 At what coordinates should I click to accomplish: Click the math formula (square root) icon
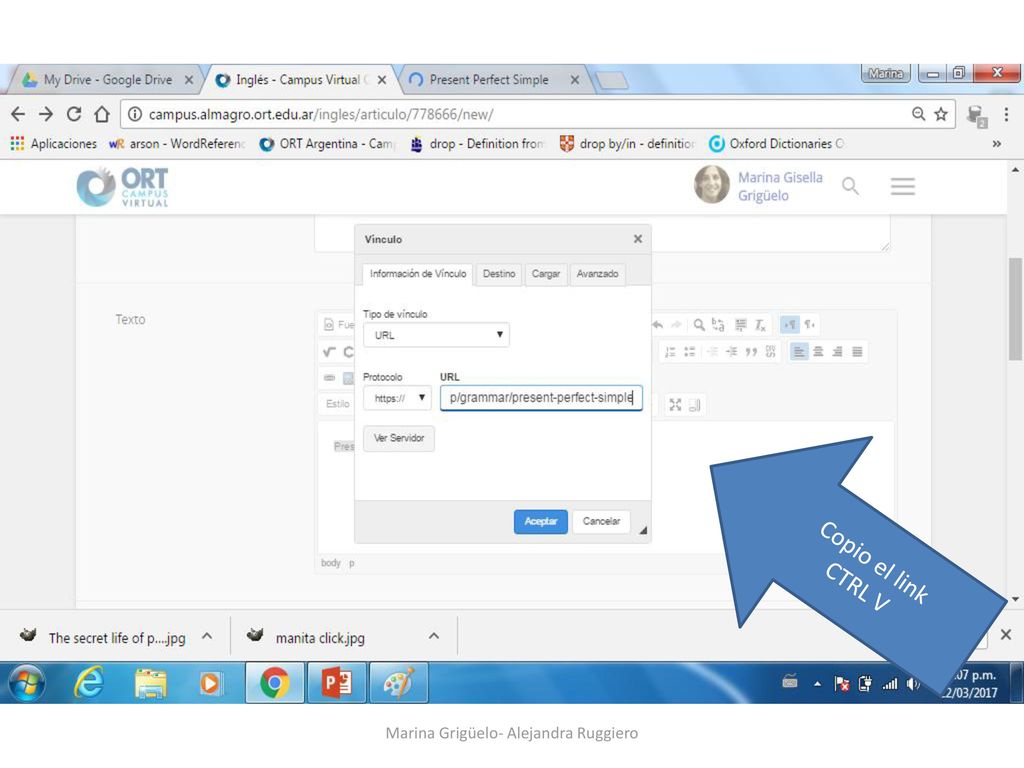(x=329, y=352)
